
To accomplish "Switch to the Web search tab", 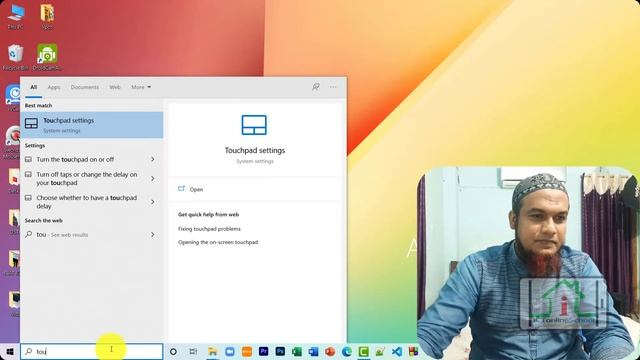I will (x=115, y=87).
